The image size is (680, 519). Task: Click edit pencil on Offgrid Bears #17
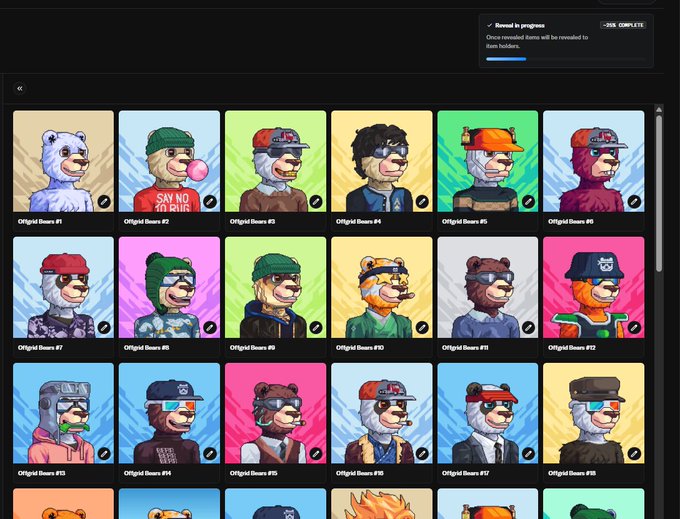click(x=528, y=454)
